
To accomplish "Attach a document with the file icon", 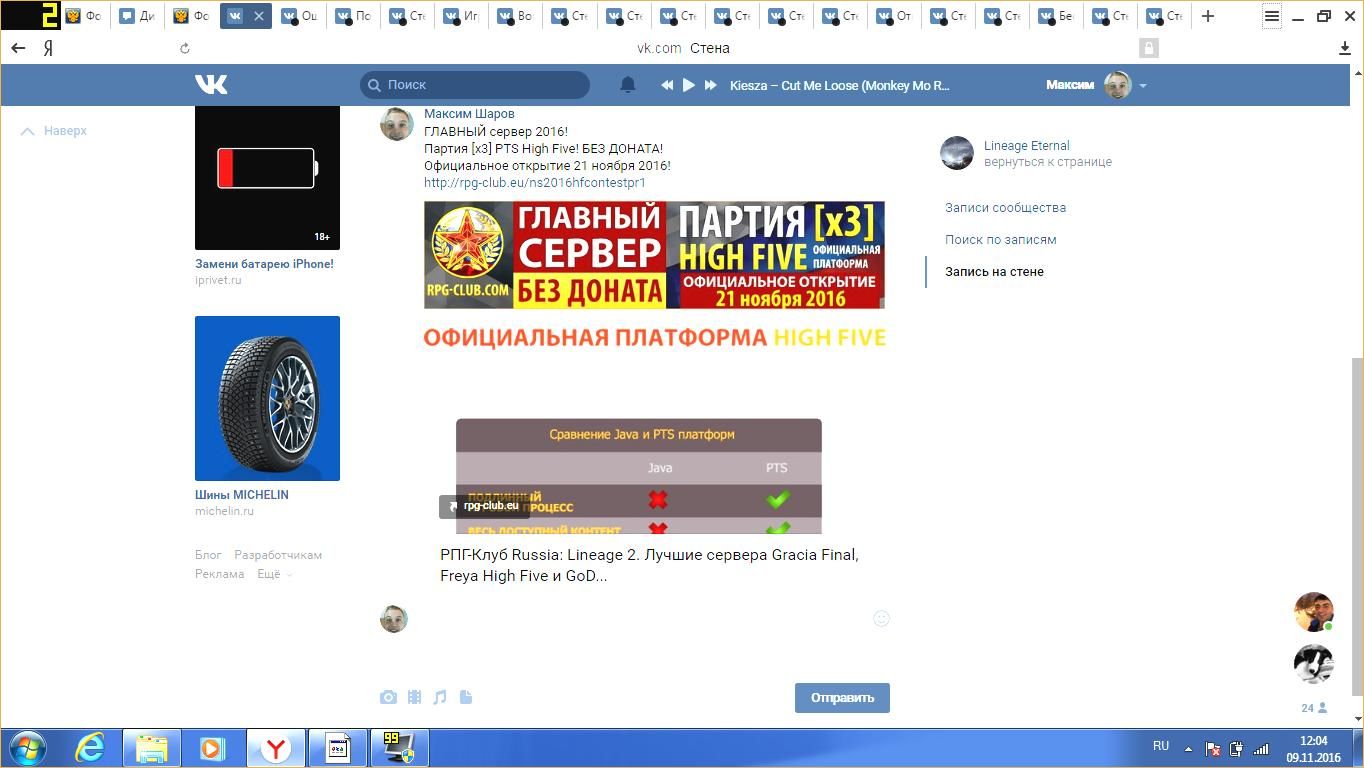I will tap(466, 697).
